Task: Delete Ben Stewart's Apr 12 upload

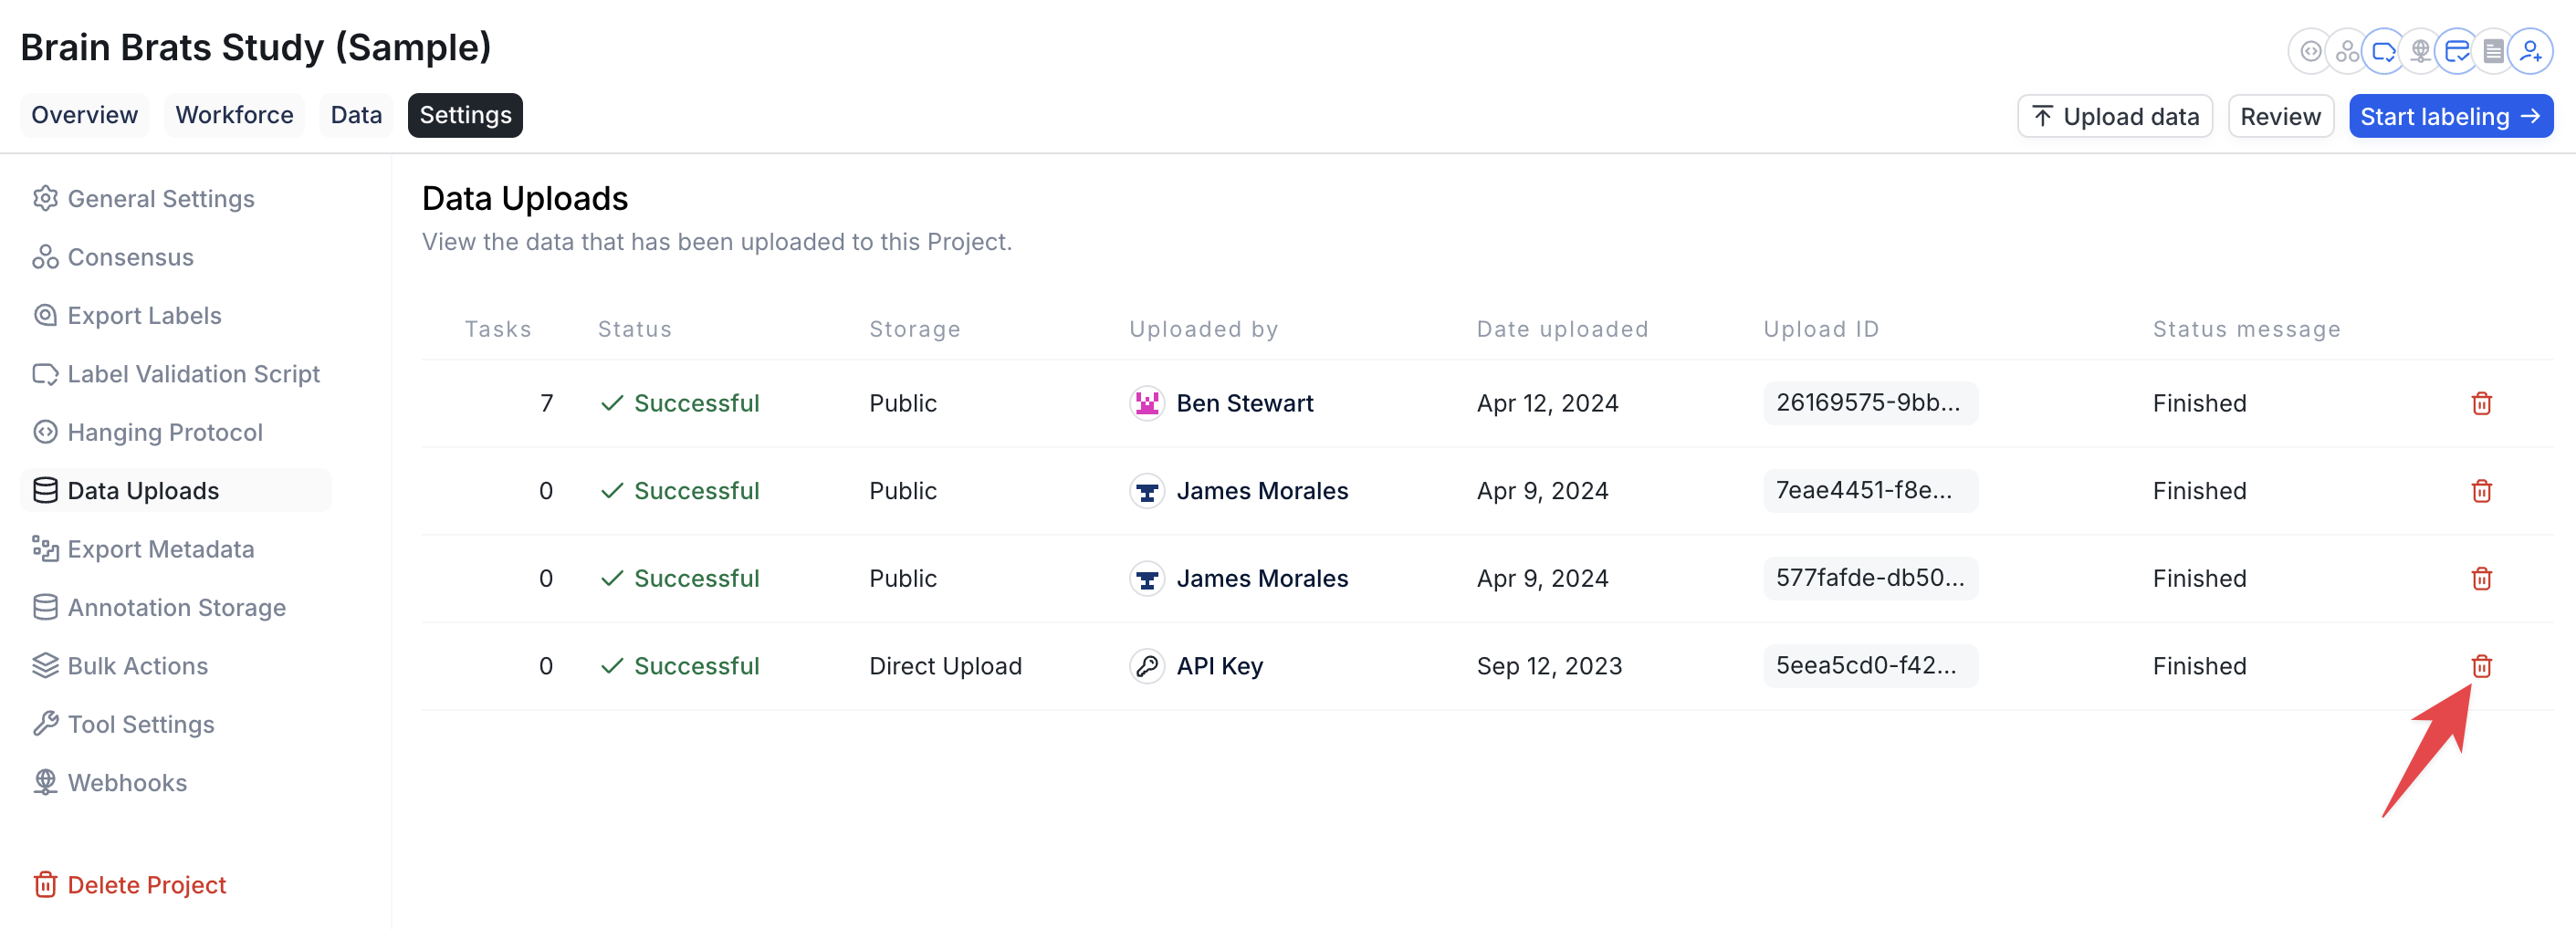Action: [x=2481, y=403]
